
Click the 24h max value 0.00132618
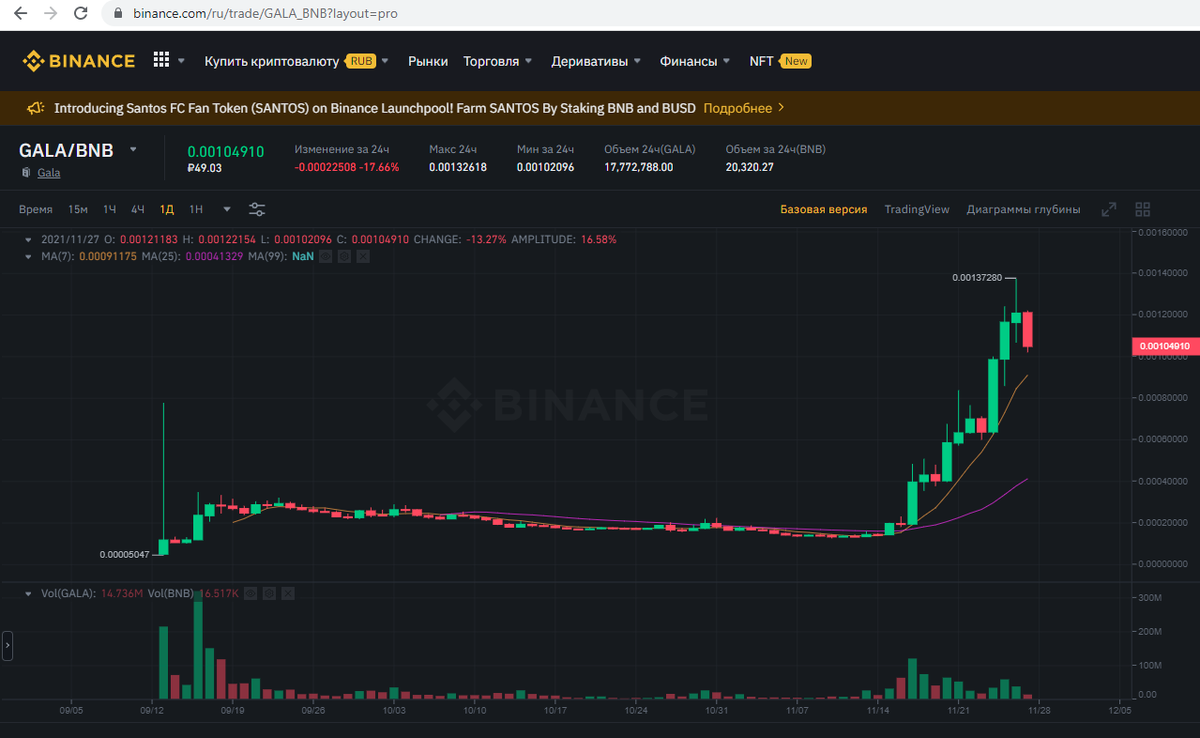pyautogui.click(x=458, y=167)
